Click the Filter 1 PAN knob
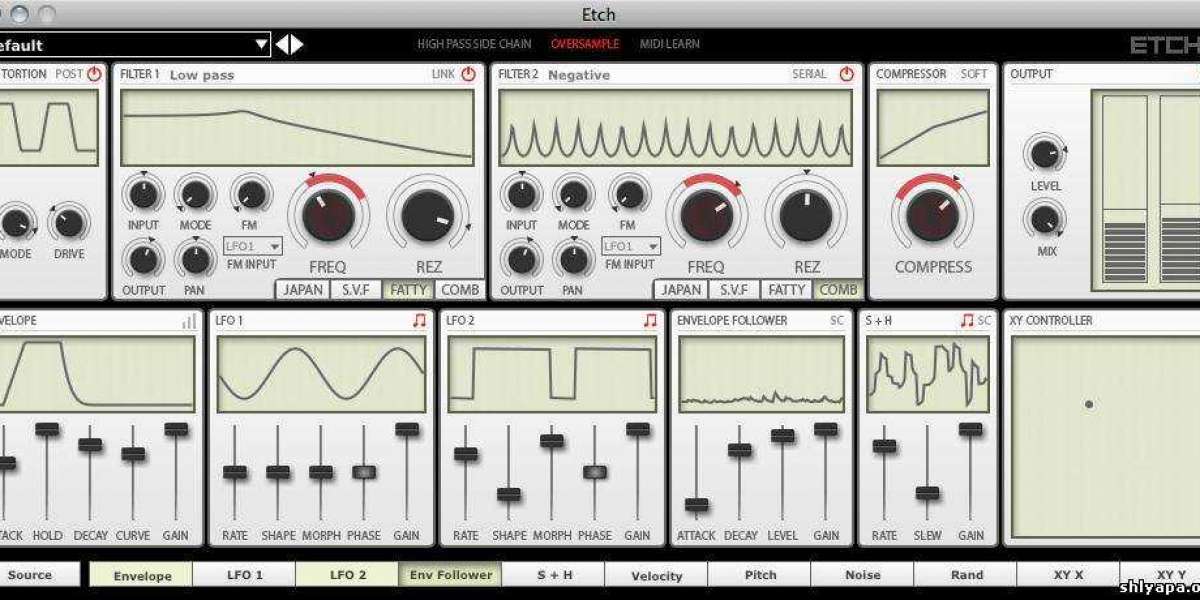 pyautogui.click(x=195, y=259)
